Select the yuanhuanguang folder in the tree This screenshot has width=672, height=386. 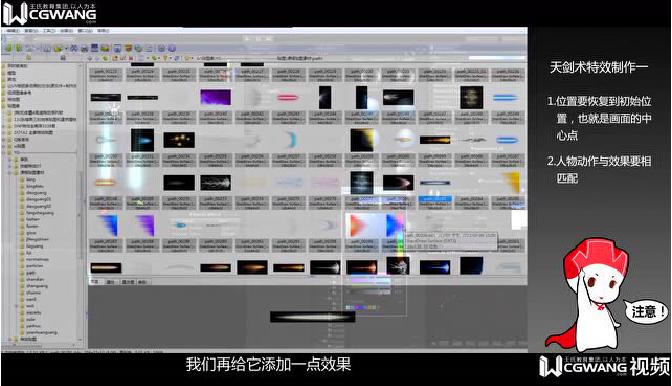[x=42, y=332]
